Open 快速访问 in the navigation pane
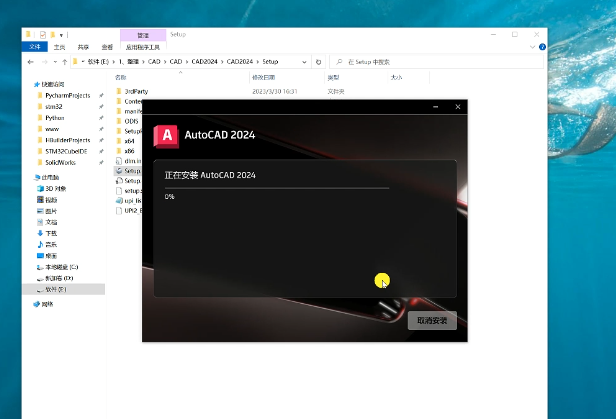 pyautogui.click(x=53, y=84)
